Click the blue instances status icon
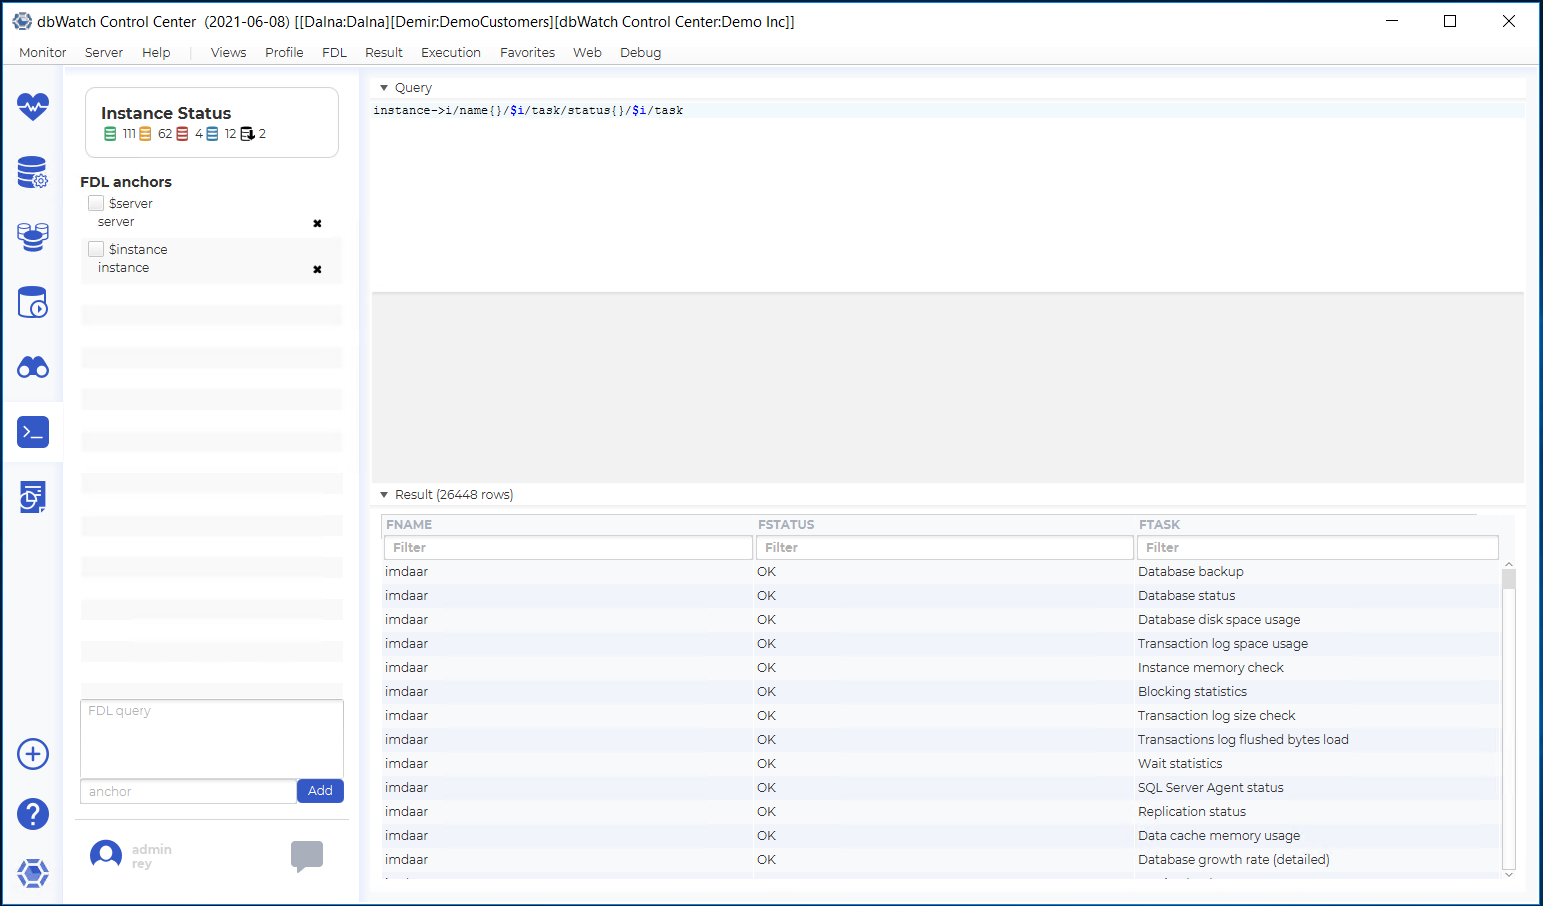Viewport: 1543px width, 906px height. tap(212, 134)
